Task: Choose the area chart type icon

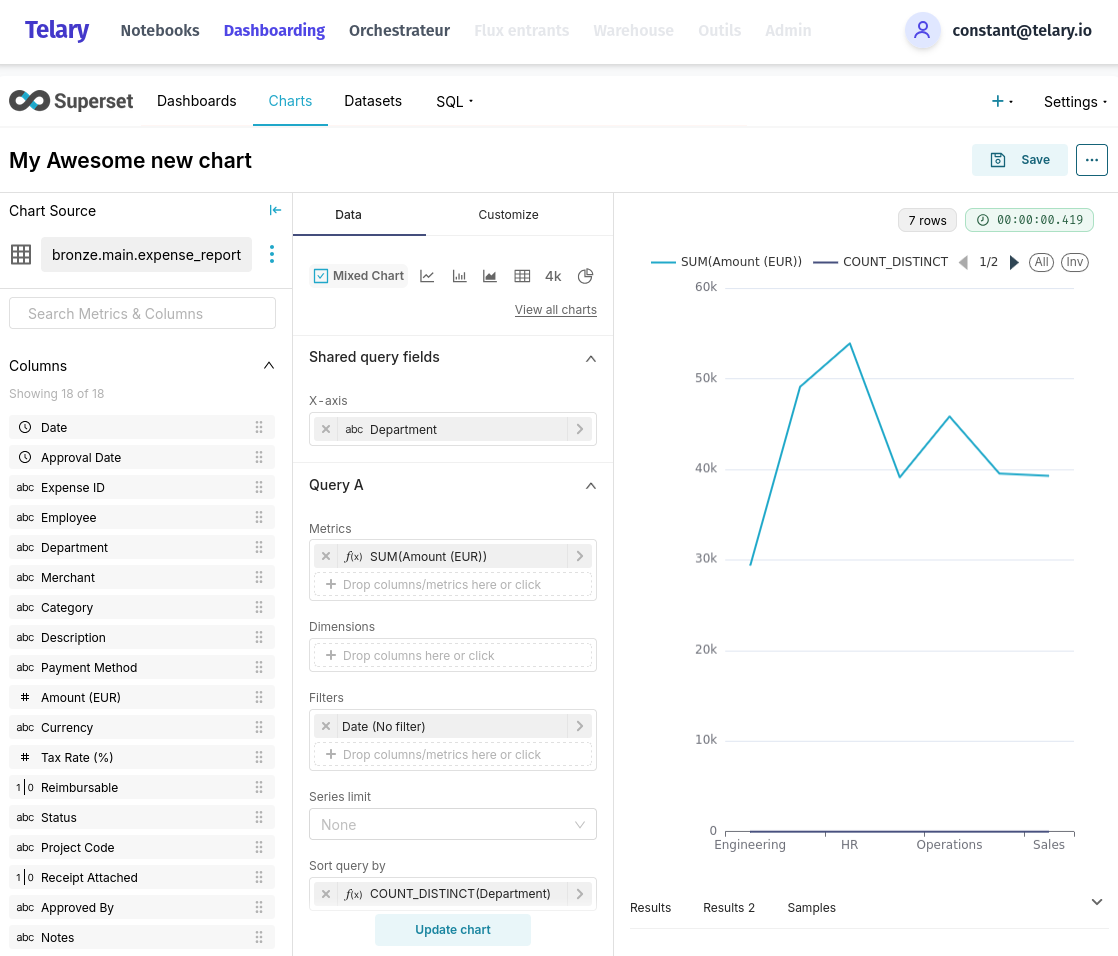Action: tap(490, 276)
